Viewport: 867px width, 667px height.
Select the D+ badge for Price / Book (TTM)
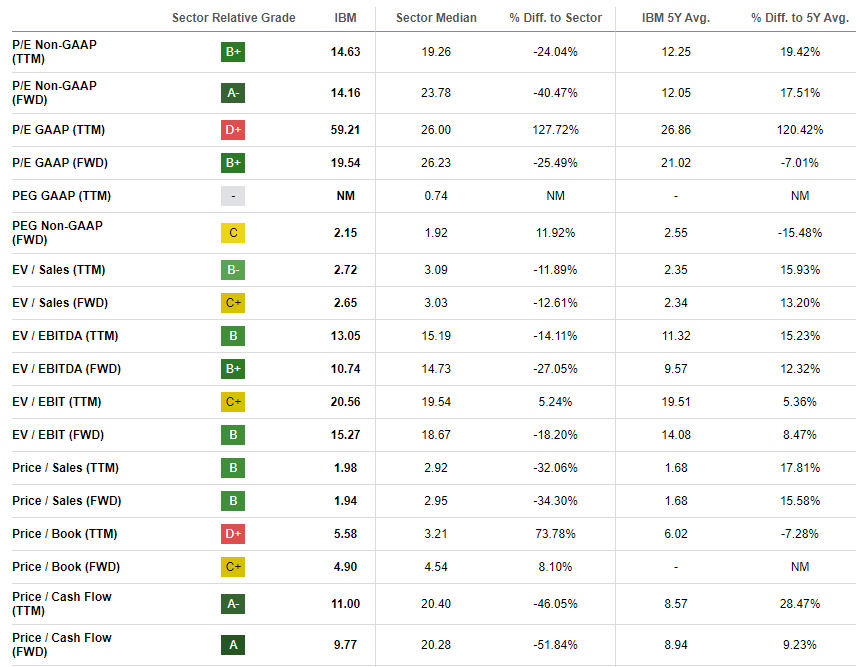pyautogui.click(x=233, y=534)
